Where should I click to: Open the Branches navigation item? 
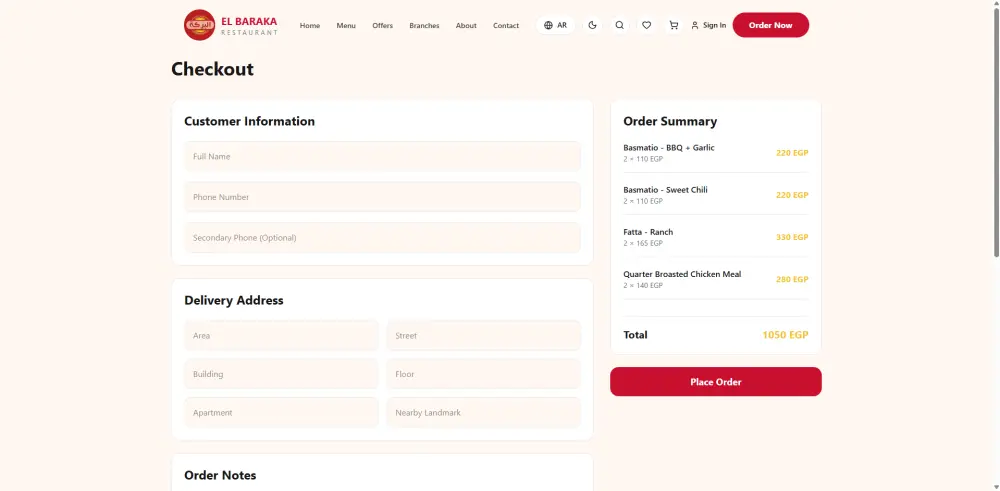pos(424,26)
